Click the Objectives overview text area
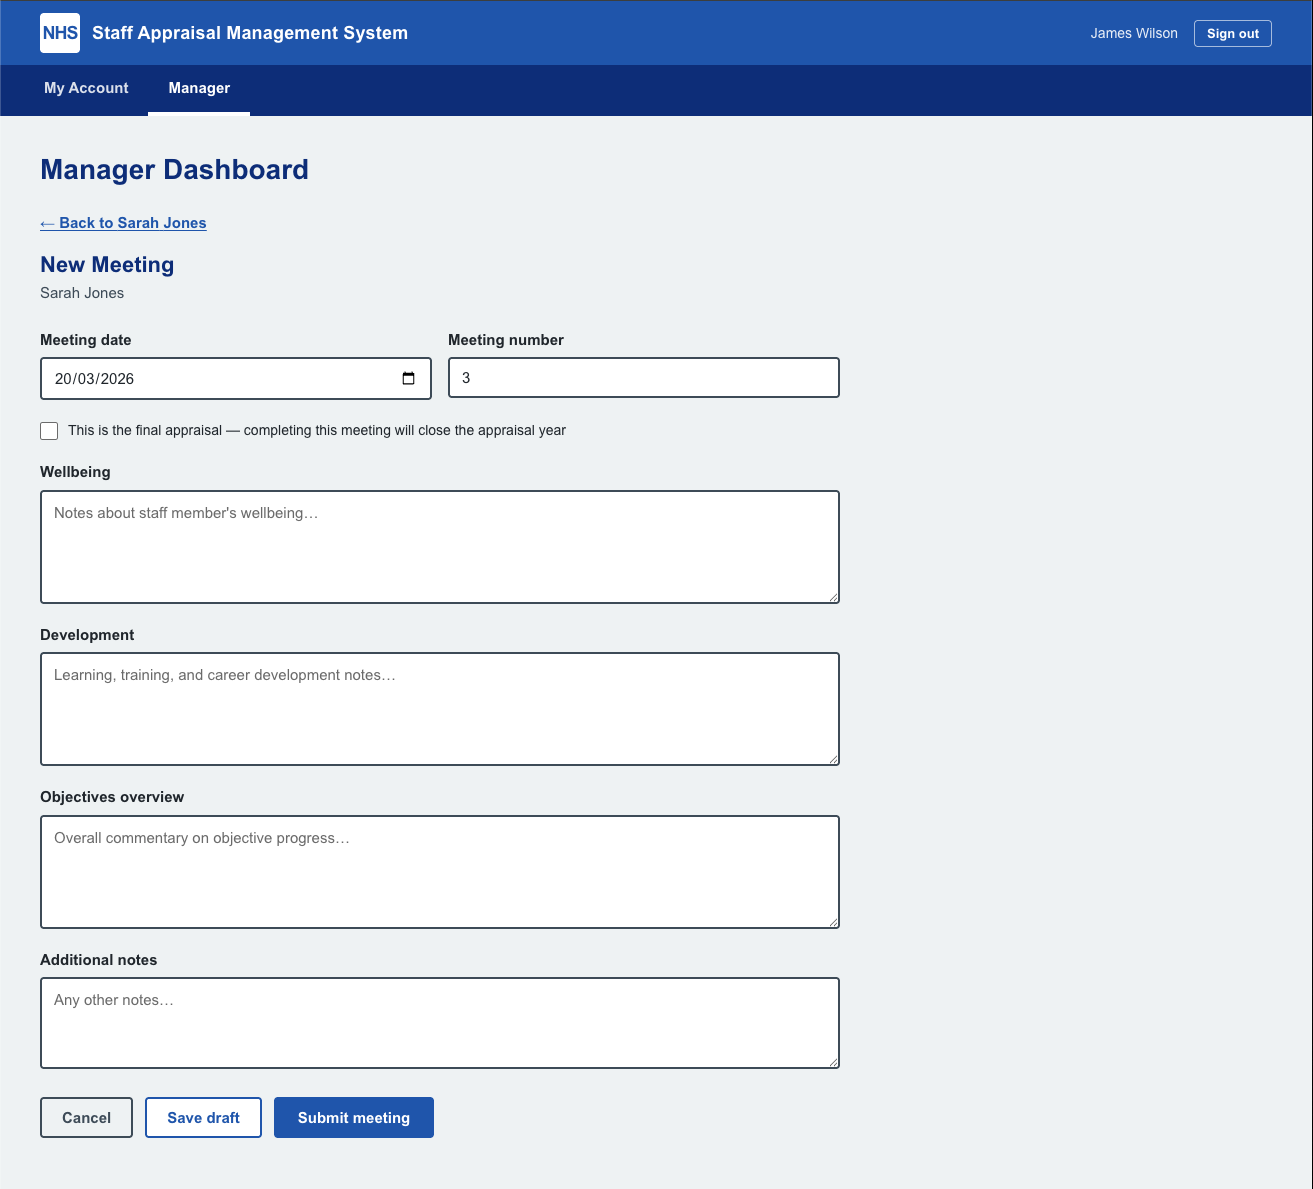The height and width of the screenshot is (1189, 1313). point(439,871)
